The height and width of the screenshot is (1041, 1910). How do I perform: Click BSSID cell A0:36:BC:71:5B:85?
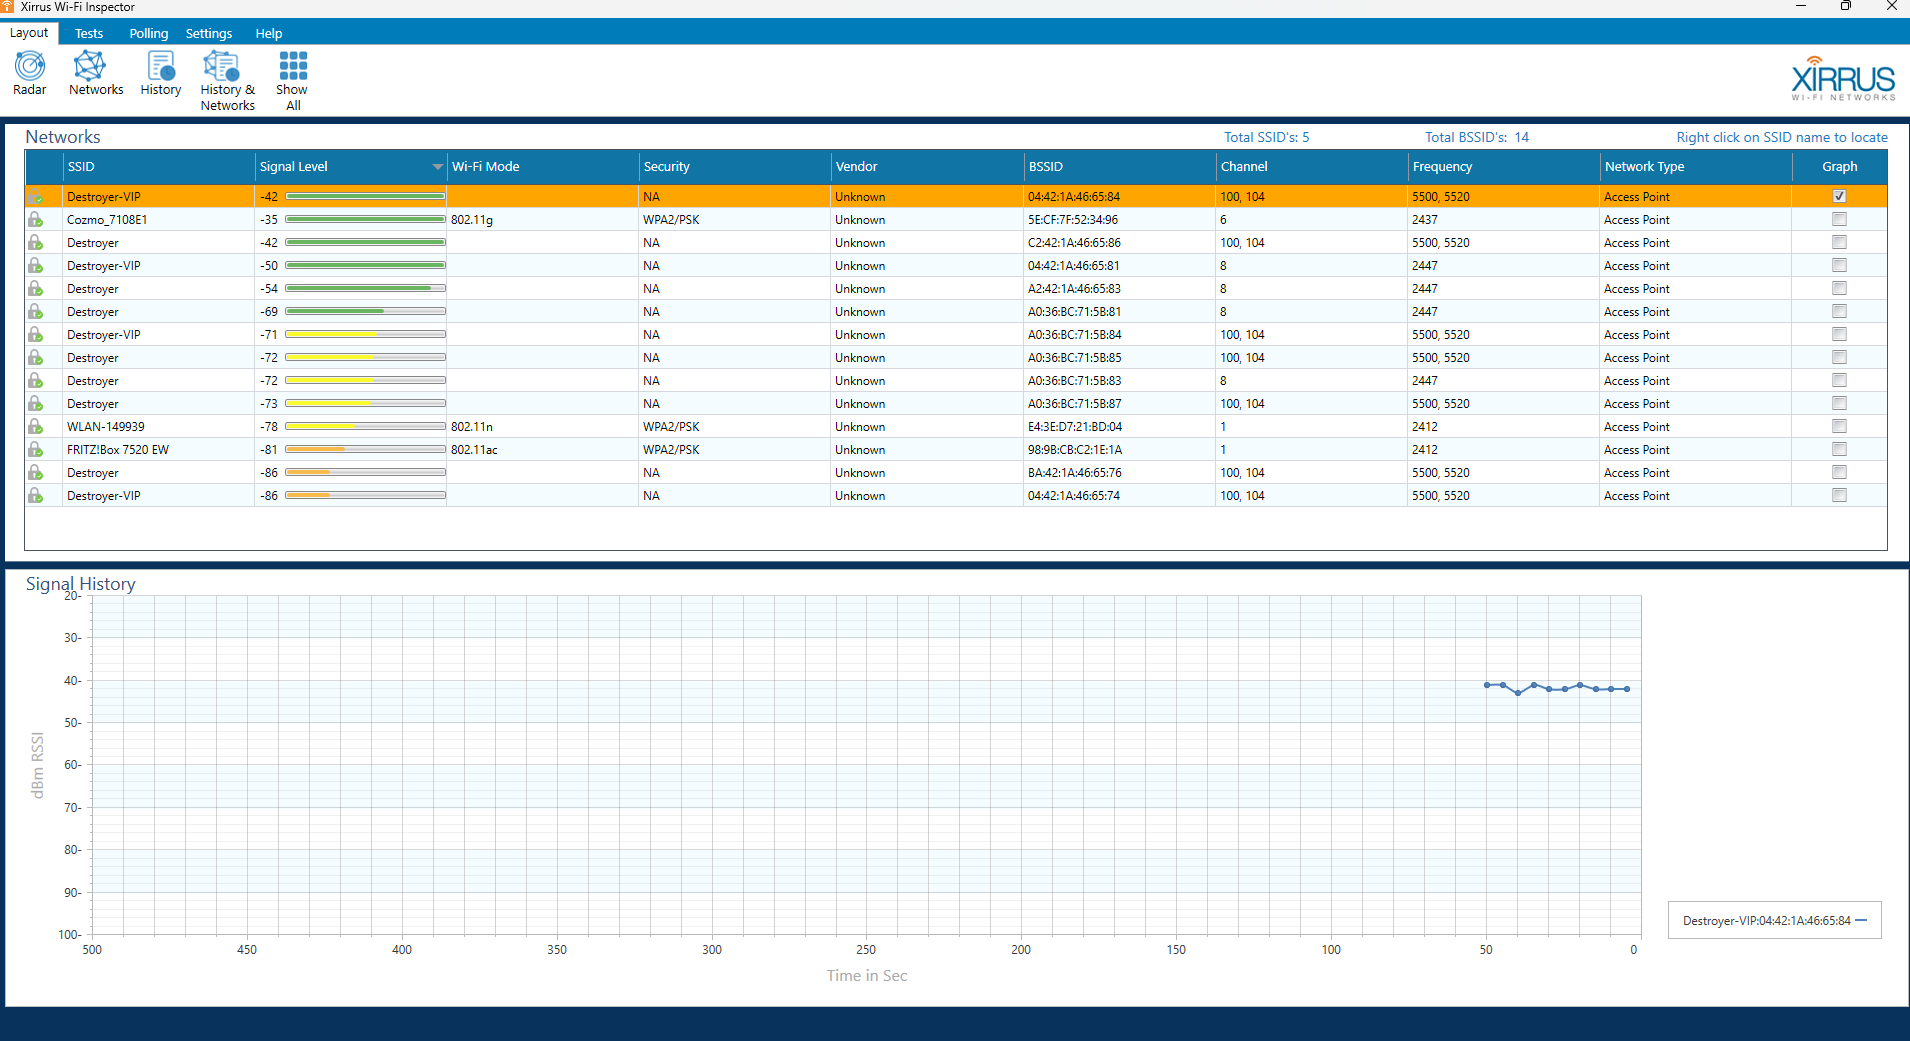[x=1119, y=357]
